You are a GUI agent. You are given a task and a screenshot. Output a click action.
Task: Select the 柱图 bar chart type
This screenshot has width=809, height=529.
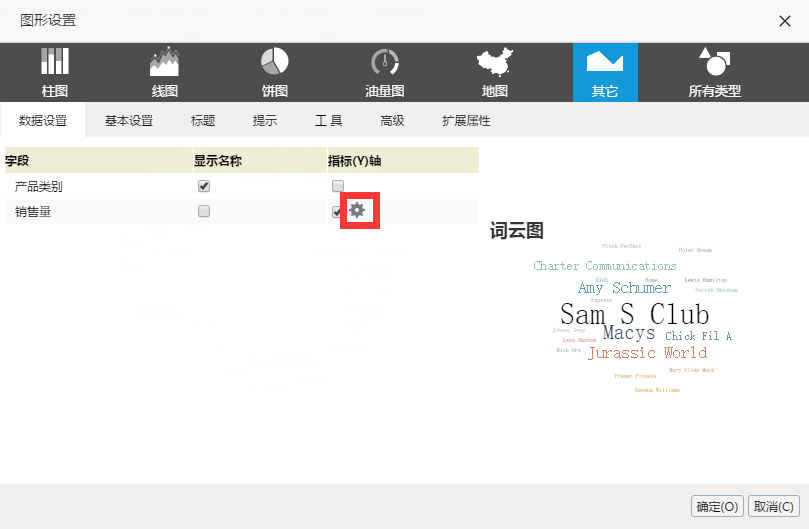(55, 72)
